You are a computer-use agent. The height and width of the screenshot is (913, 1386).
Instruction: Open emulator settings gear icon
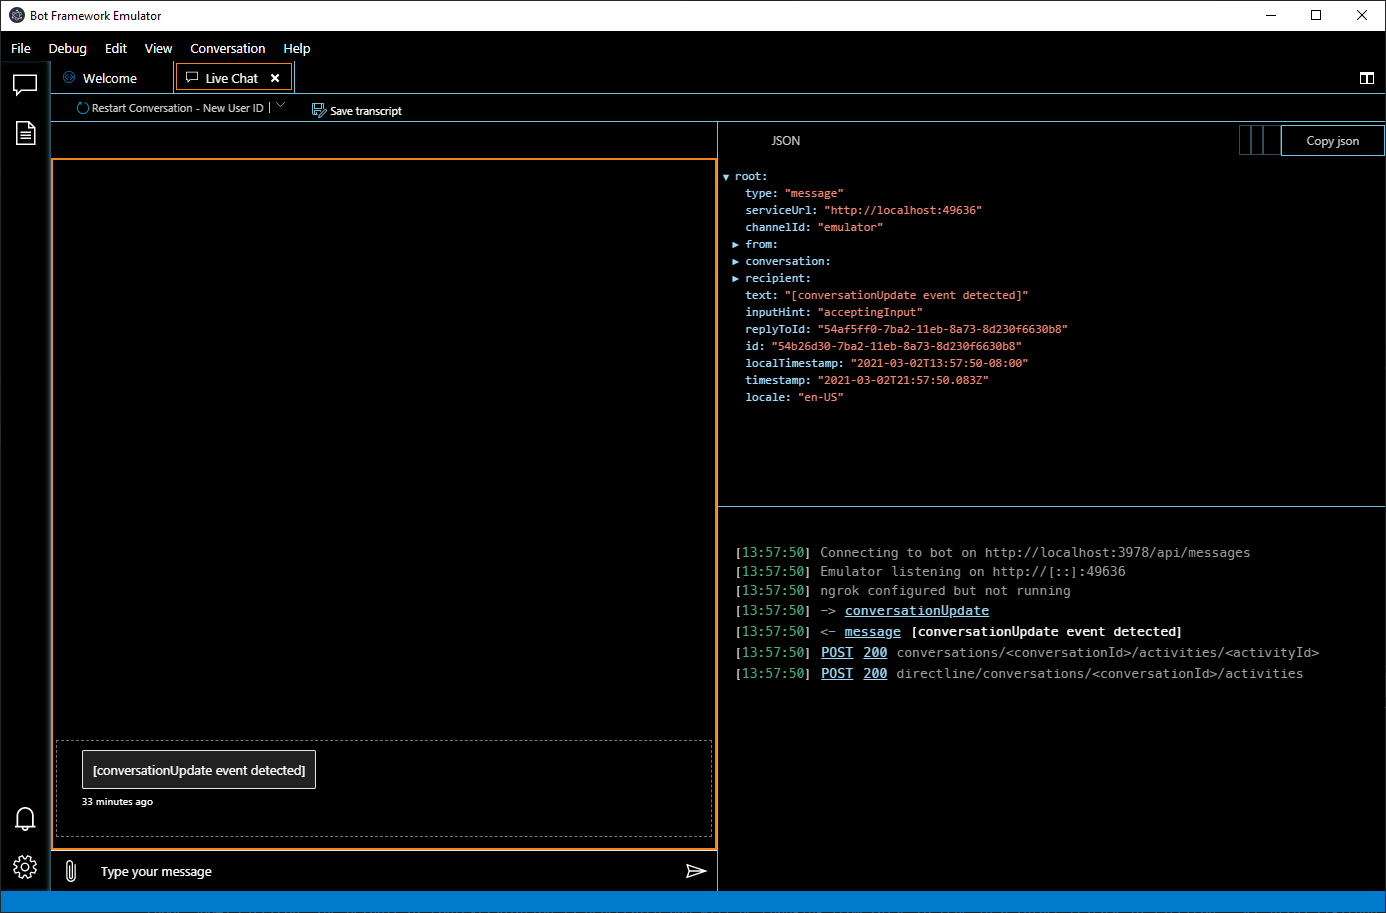point(25,866)
